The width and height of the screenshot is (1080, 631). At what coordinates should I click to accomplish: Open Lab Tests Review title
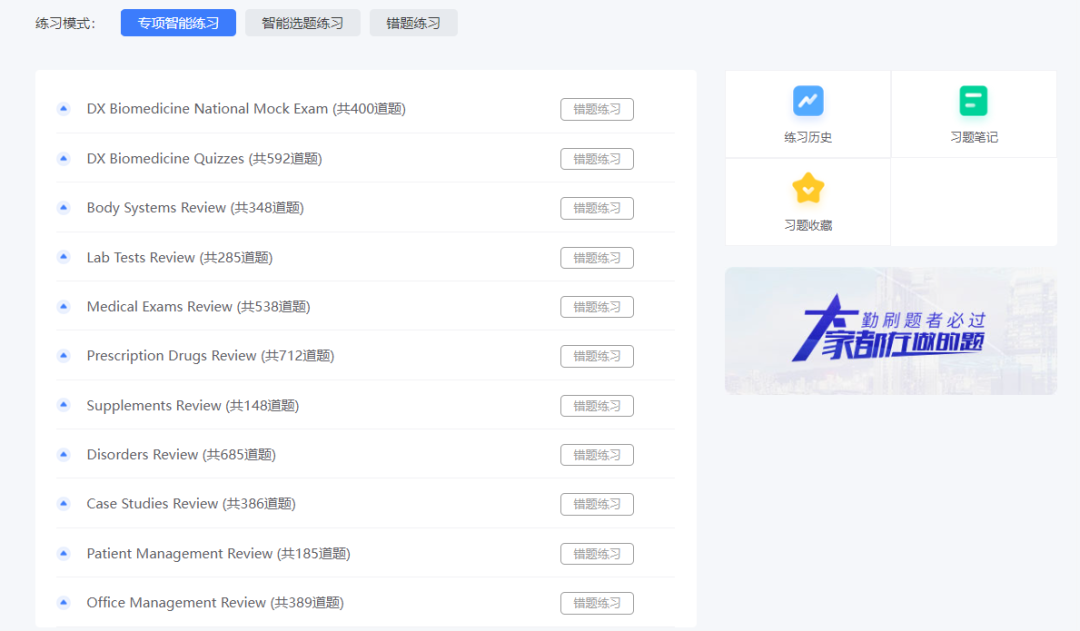pos(180,257)
